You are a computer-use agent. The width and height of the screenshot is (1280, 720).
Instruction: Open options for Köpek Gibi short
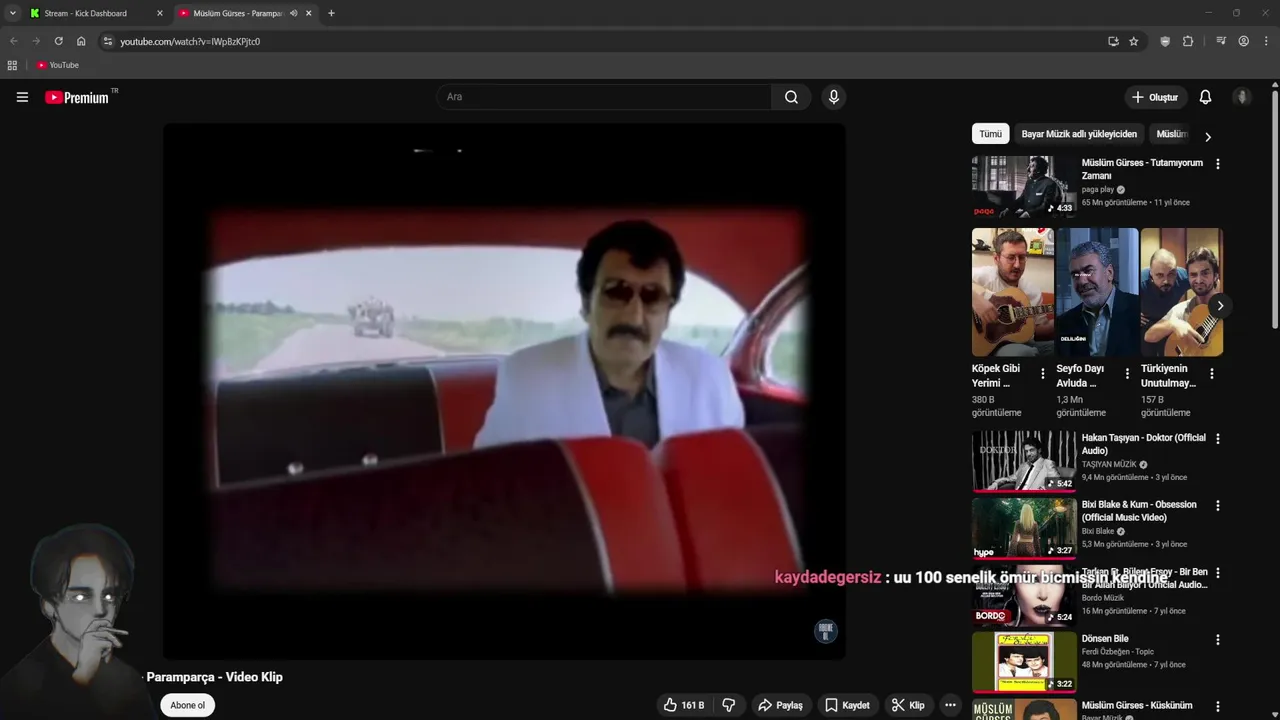coord(1043,374)
